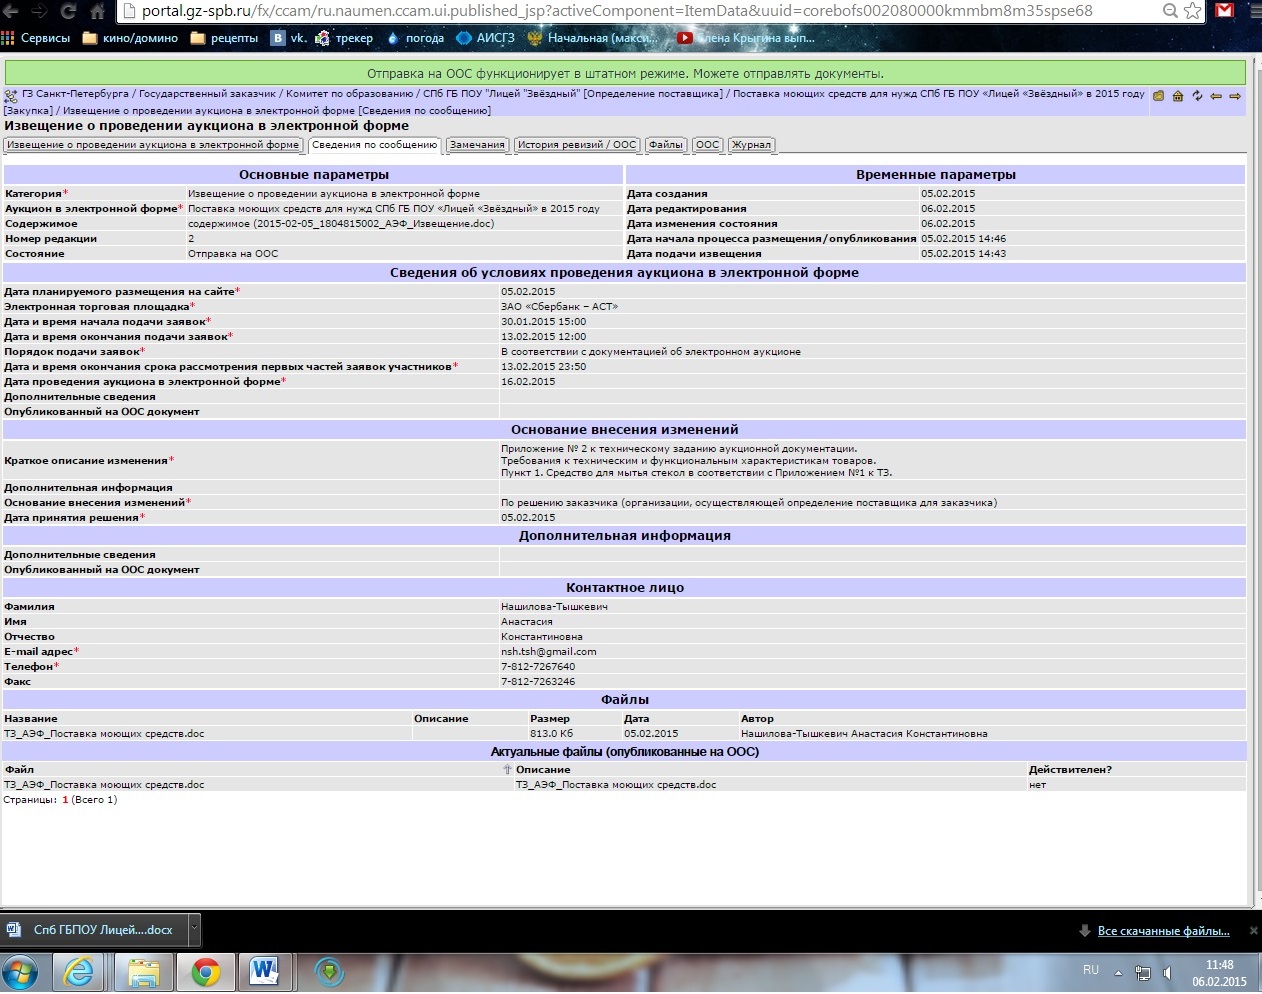This screenshot has height=994, width=1262.
Task: Click the browser home icon
Action: (x=97, y=11)
